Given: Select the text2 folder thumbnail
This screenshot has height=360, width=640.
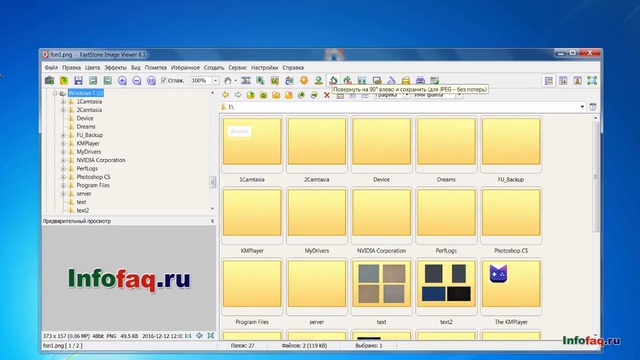Looking at the screenshot, I should (446, 287).
